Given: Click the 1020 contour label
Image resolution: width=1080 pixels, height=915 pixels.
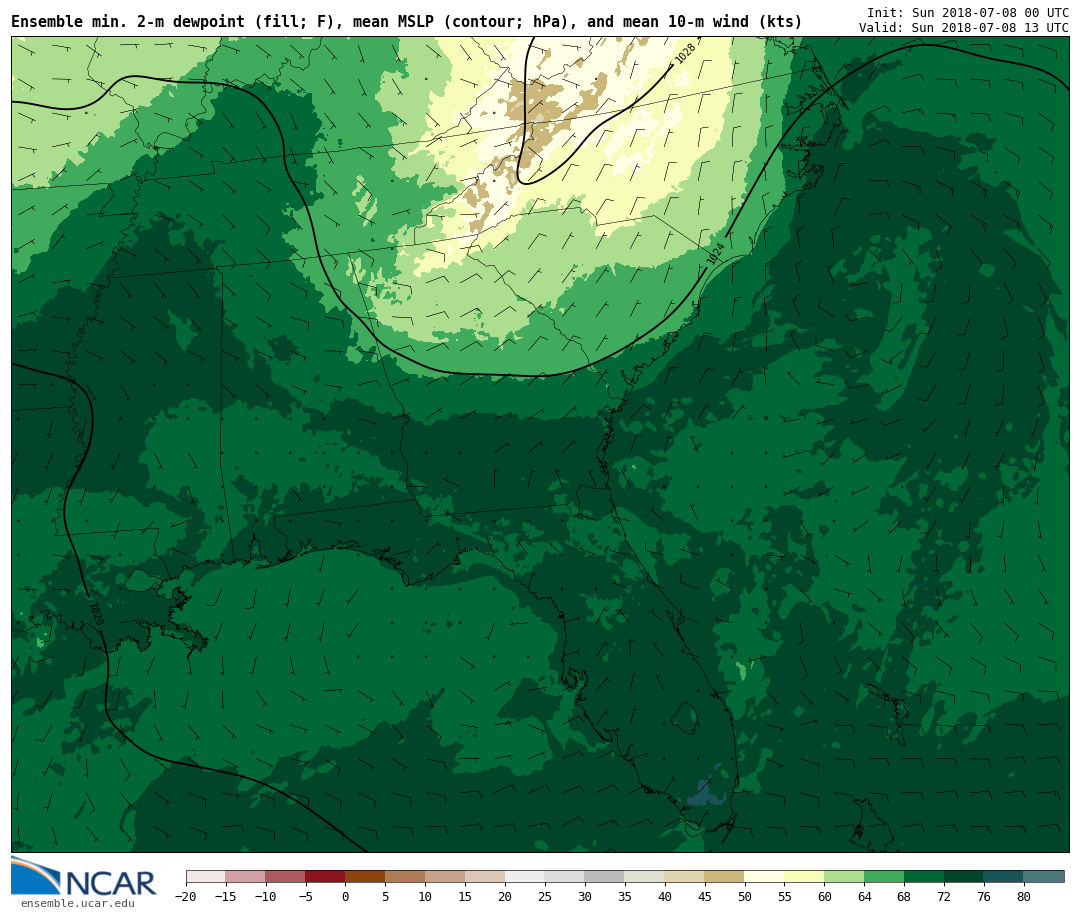Looking at the screenshot, I should pos(96,613).
